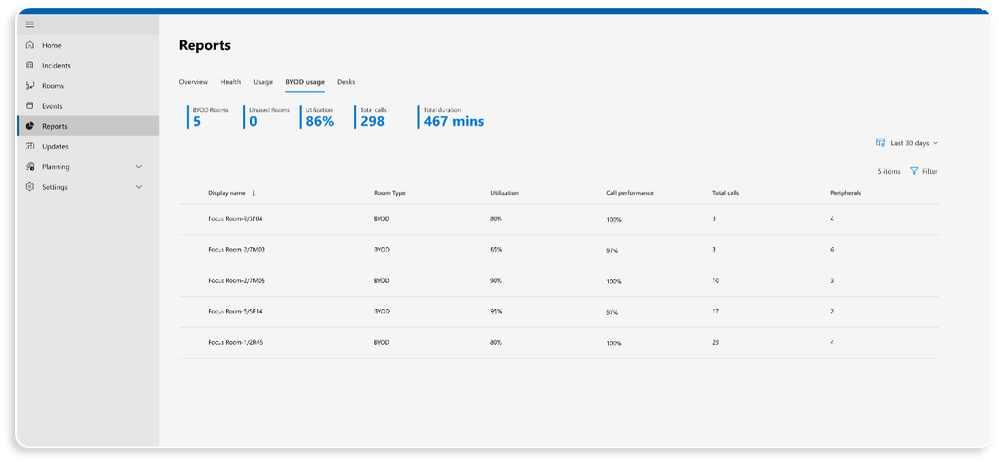Click the Unused Rooms 0 summary stat
This screenshot has width=999, height=463.
tap(267, 117)
